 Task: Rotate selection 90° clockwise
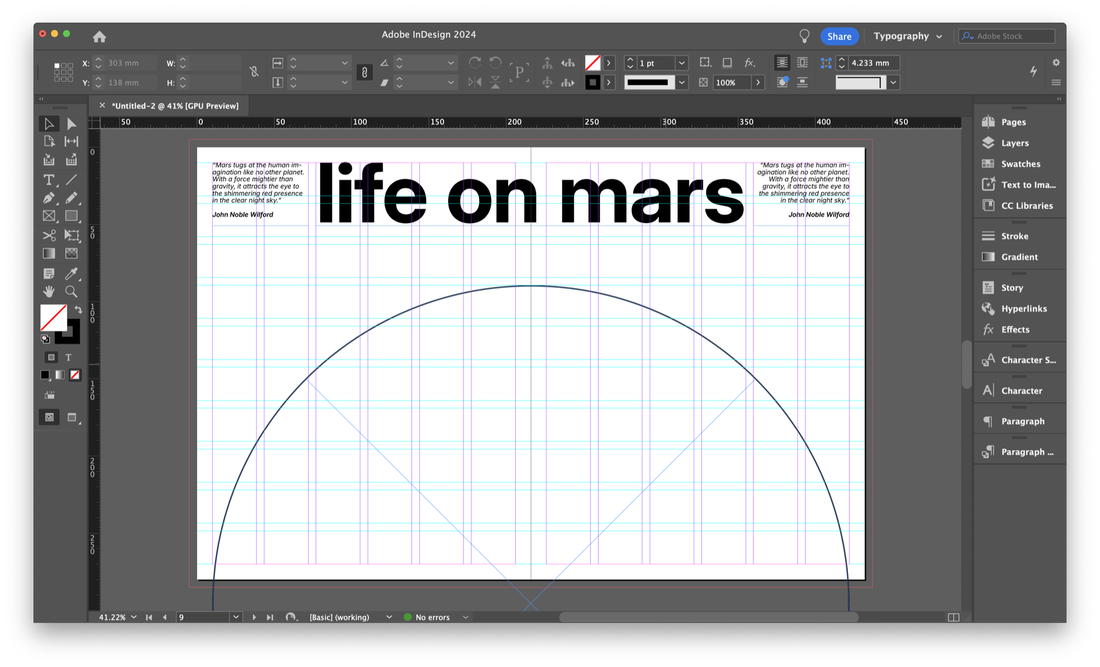point(475,63)
